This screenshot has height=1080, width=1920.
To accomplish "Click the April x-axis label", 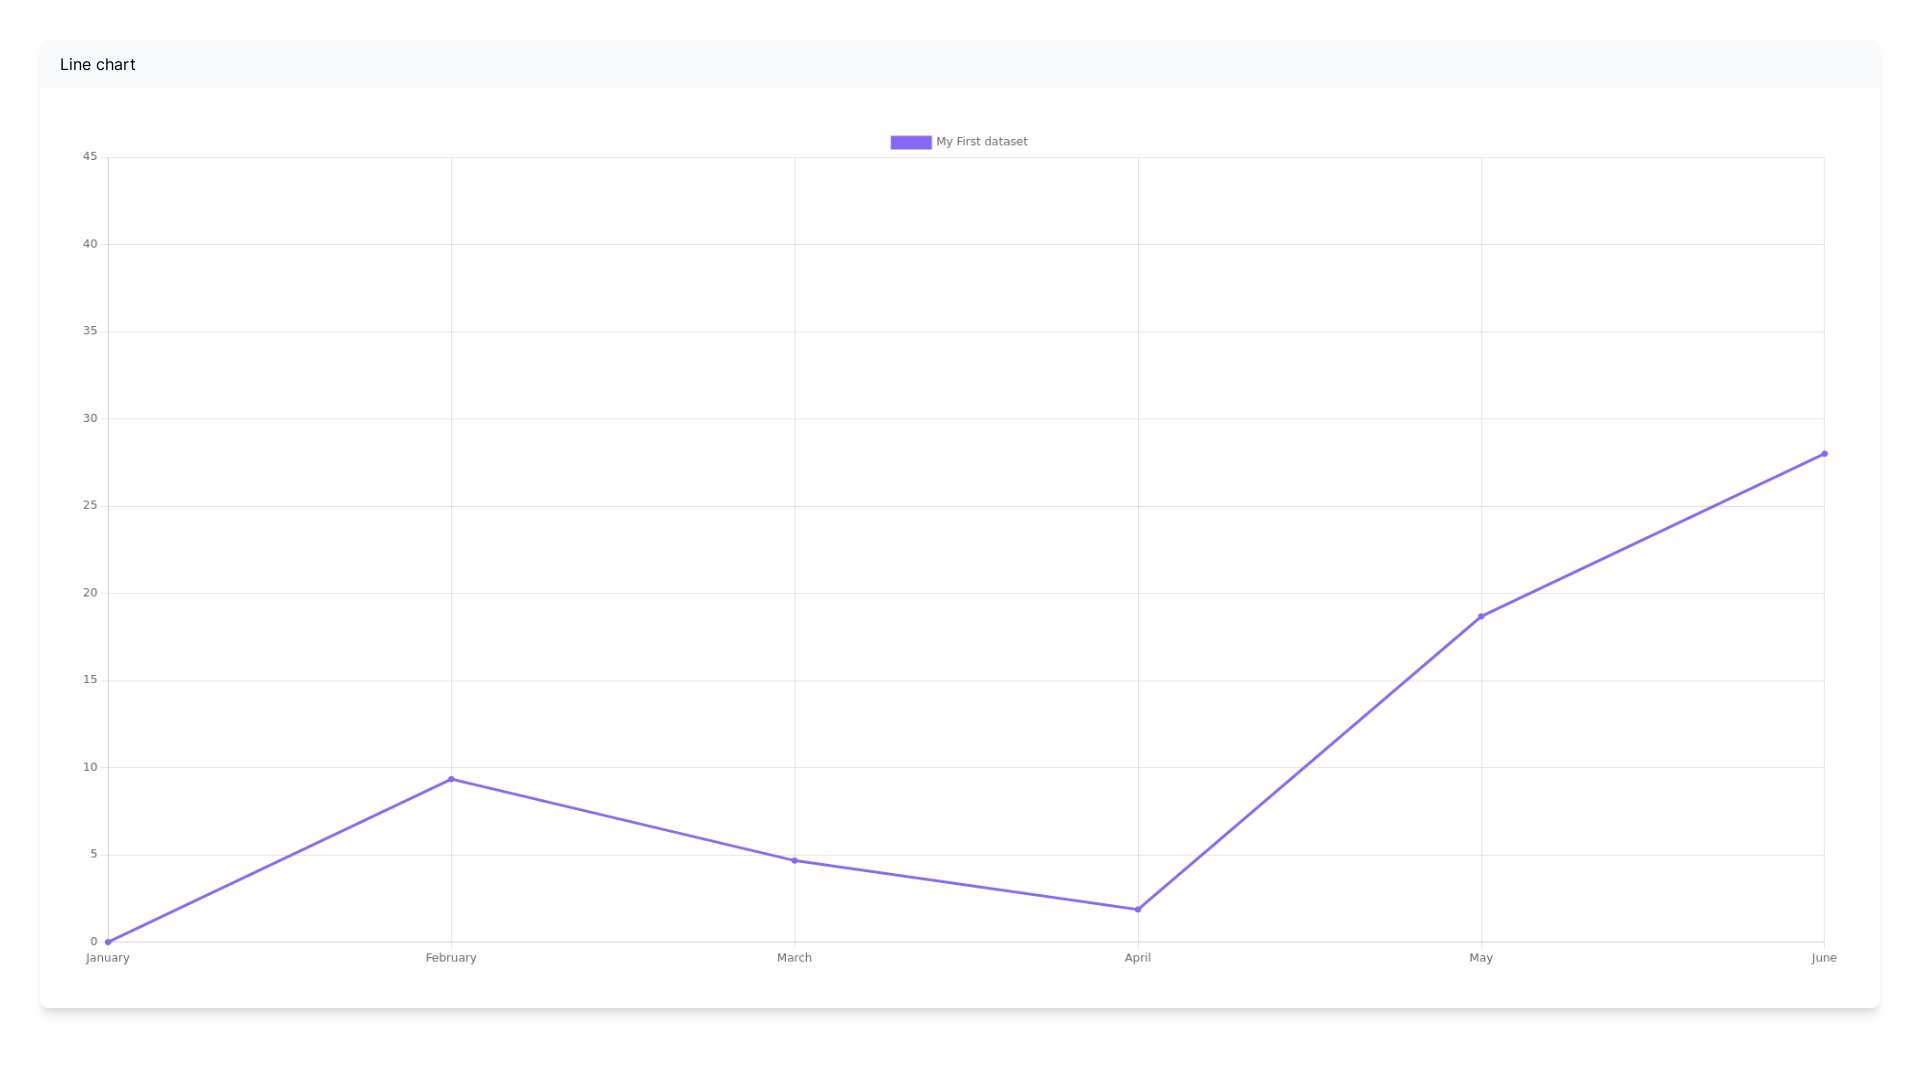I will click(x=1138, y=958).
